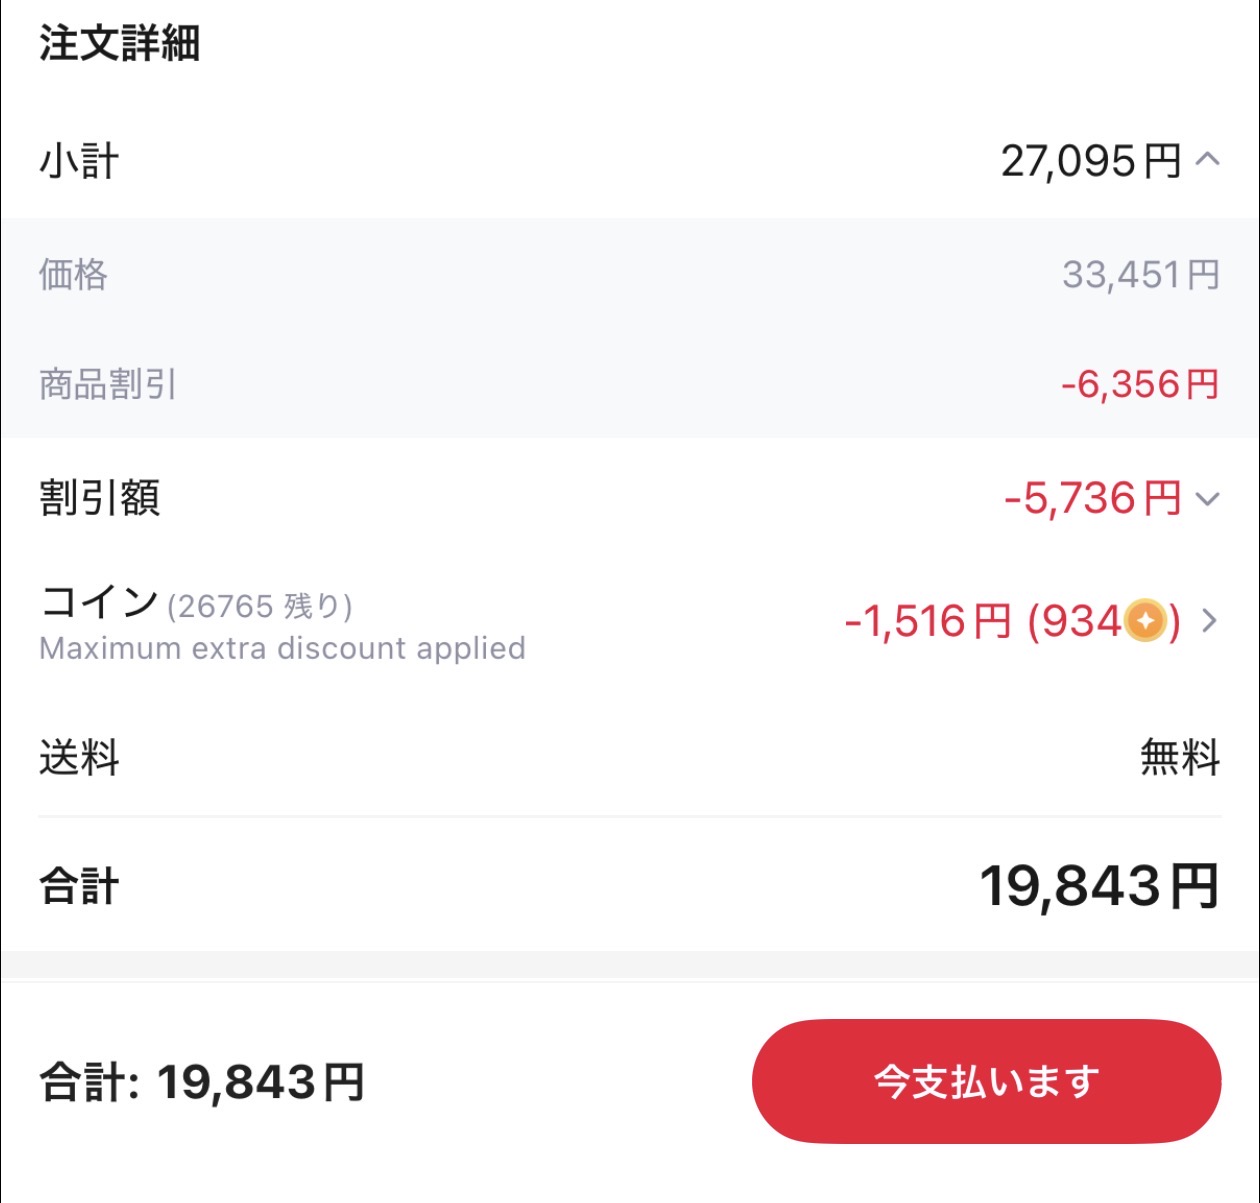This screenshot has height=1203, width=1260.
Task: Tap the red -1,516円 coin discount value
Action: (925, 622)
